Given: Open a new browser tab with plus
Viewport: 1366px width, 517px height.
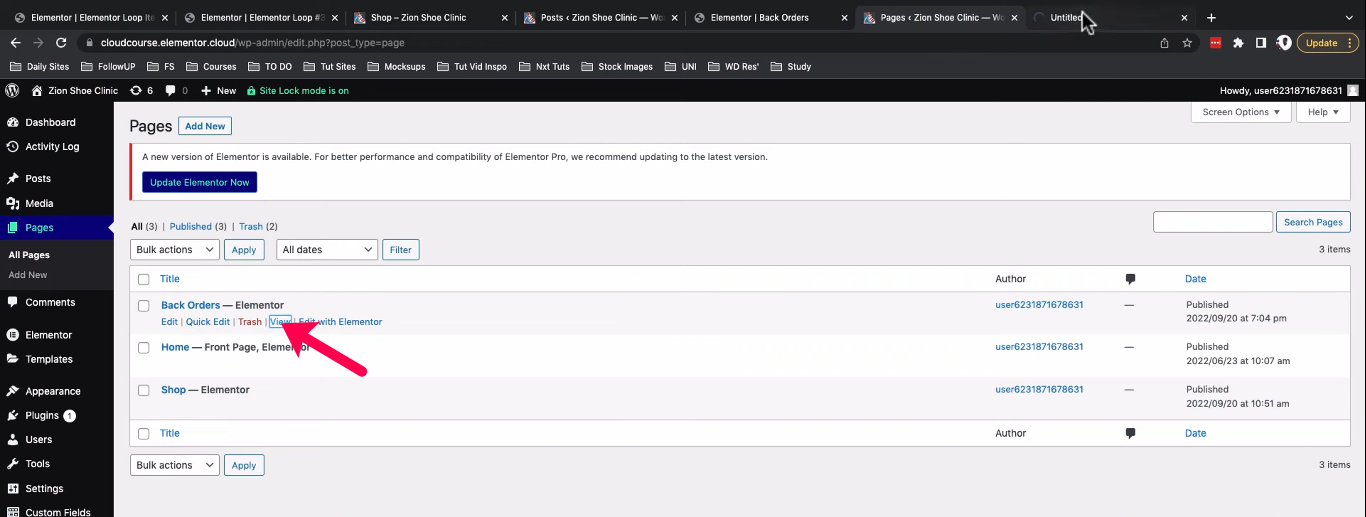Looking at the screenshot, I should 1211,17.
